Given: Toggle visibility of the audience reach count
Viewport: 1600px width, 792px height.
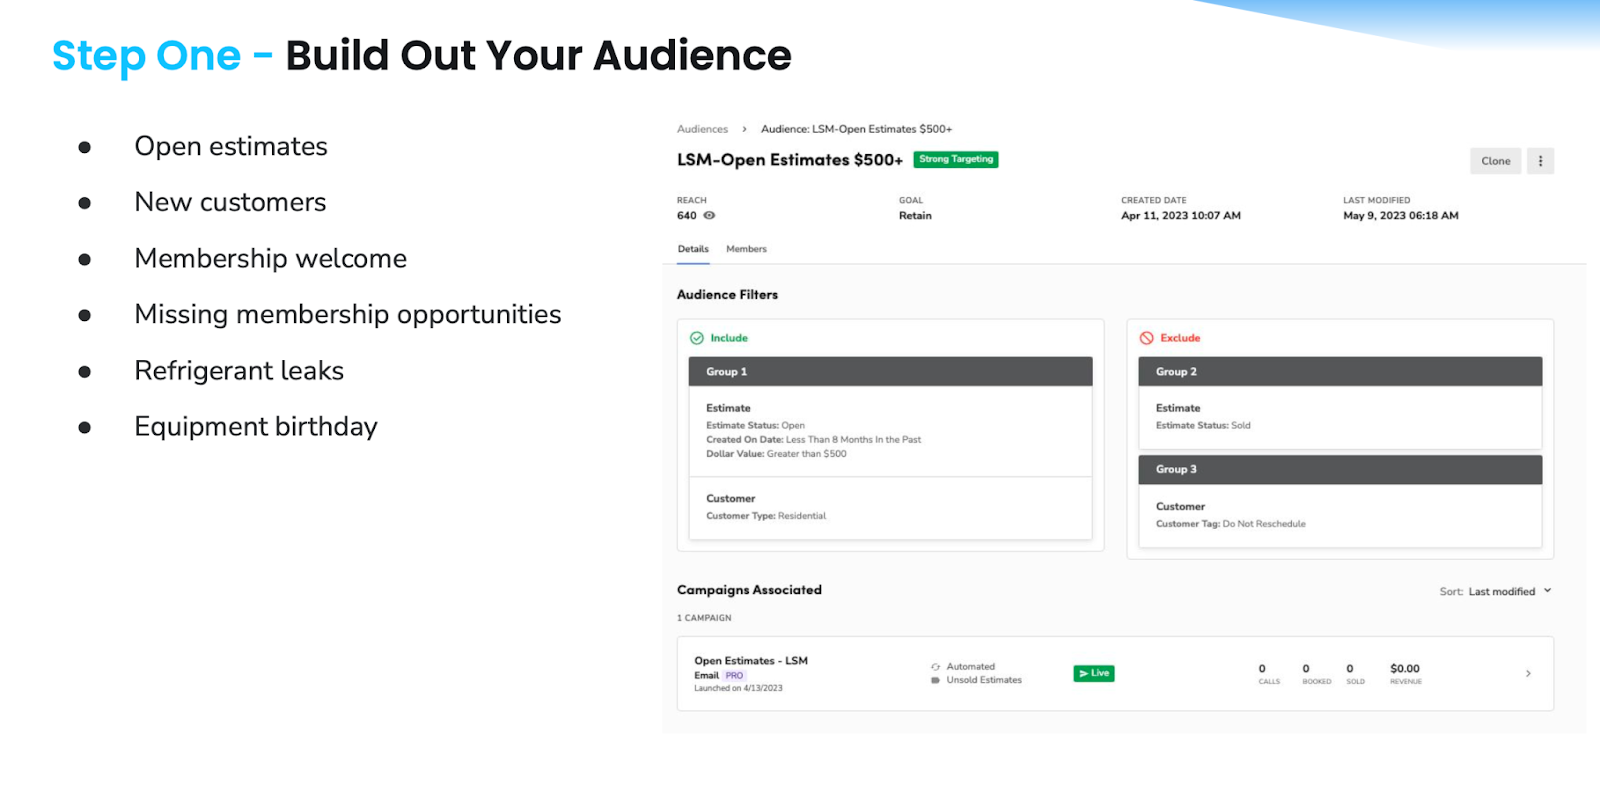Looking at the screenshot, I should point(709,215).
